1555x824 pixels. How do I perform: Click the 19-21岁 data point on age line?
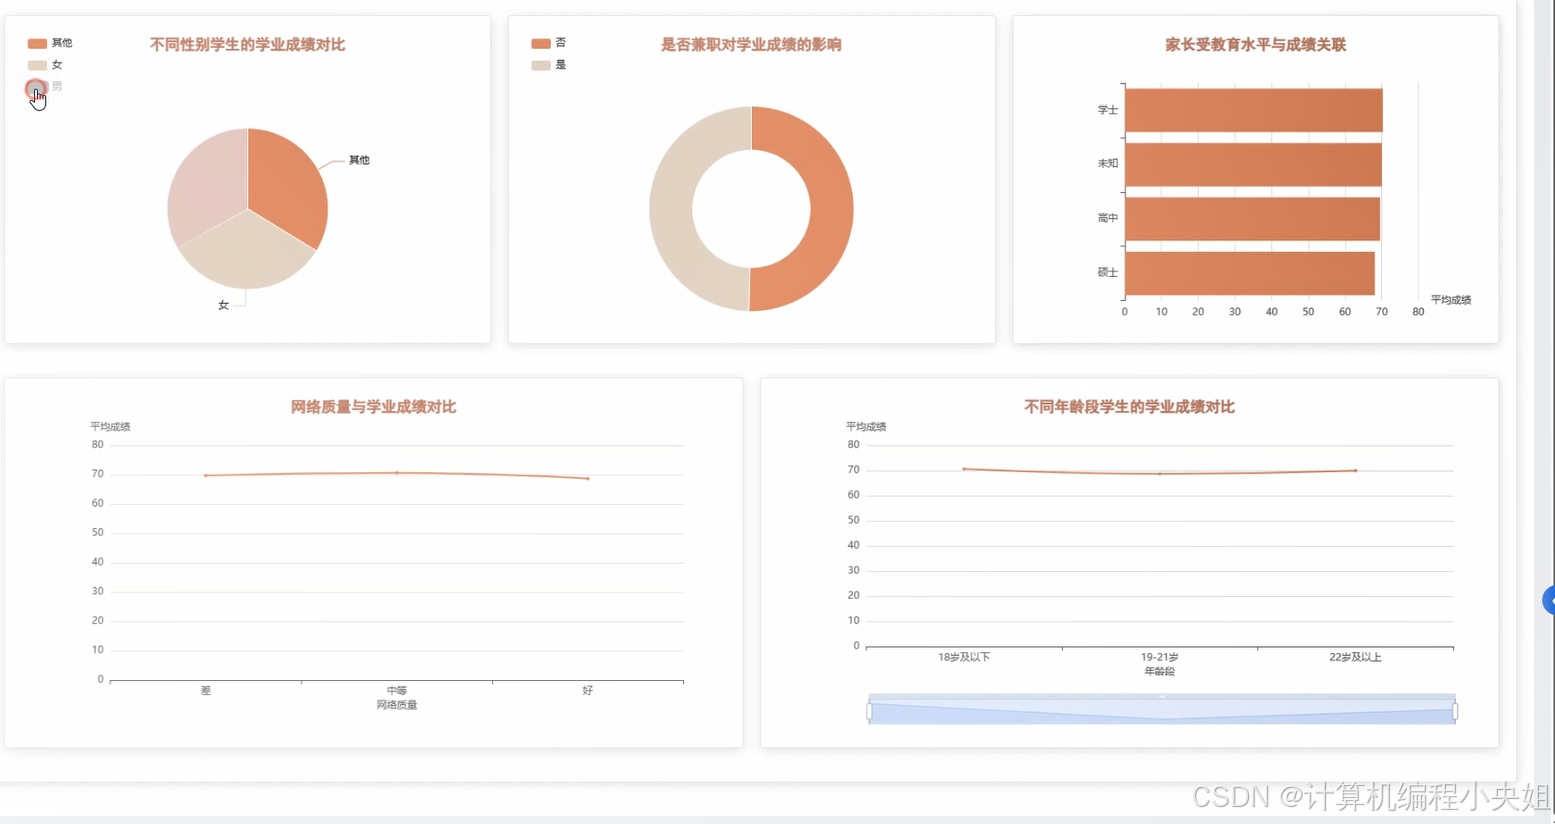tap(1160, 473)
